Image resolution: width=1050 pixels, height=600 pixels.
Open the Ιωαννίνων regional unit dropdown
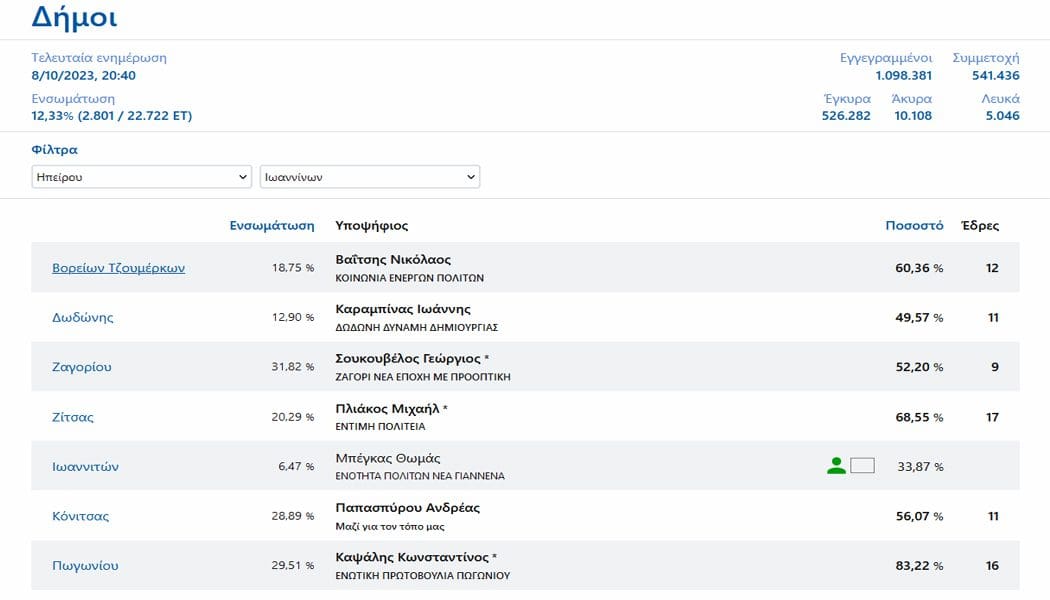(x=370, y=177)
